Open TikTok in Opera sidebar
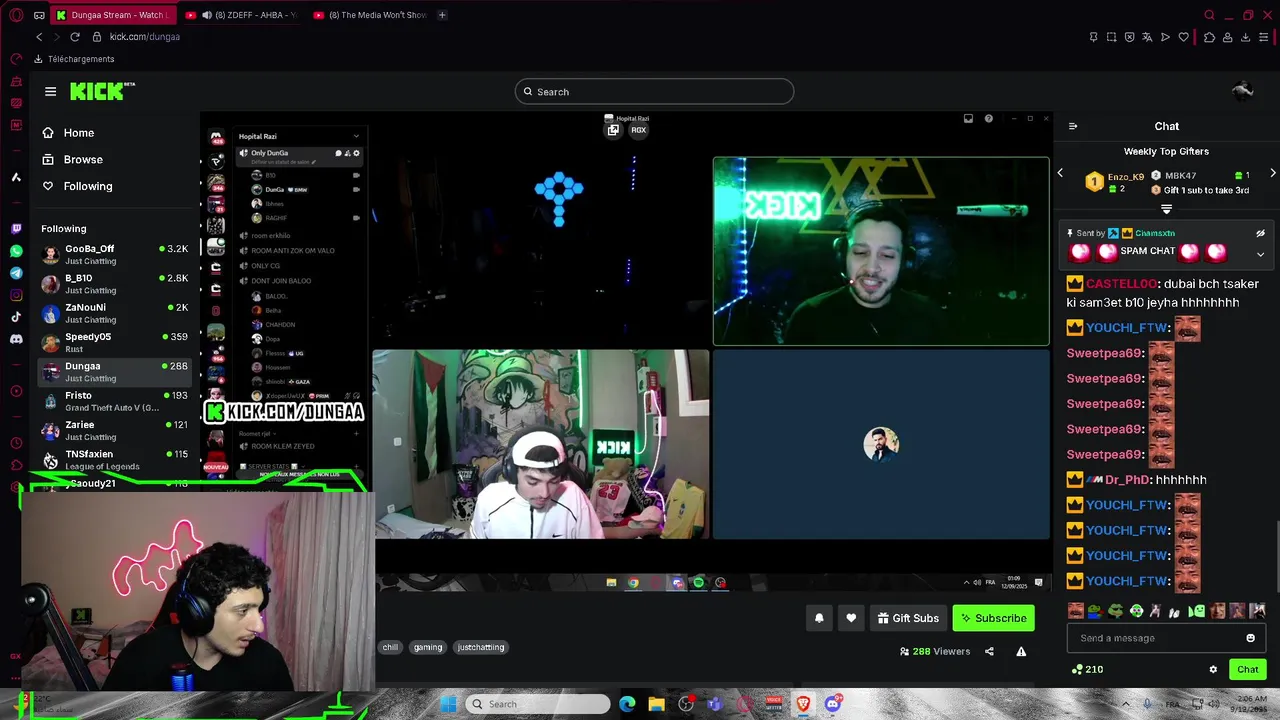 (x=16, y=317)
